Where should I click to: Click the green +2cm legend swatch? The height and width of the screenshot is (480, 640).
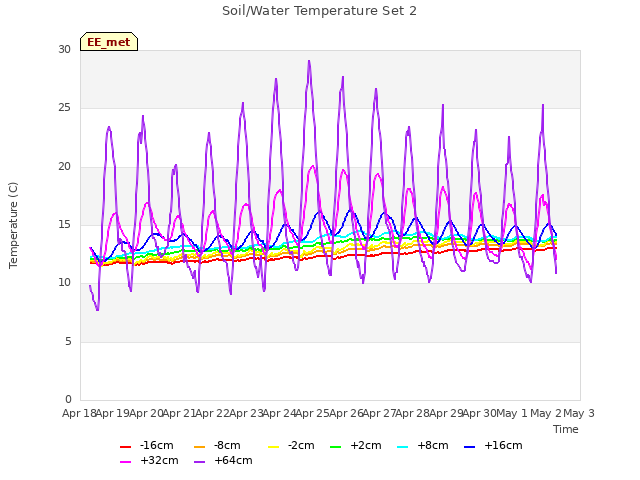336,447
